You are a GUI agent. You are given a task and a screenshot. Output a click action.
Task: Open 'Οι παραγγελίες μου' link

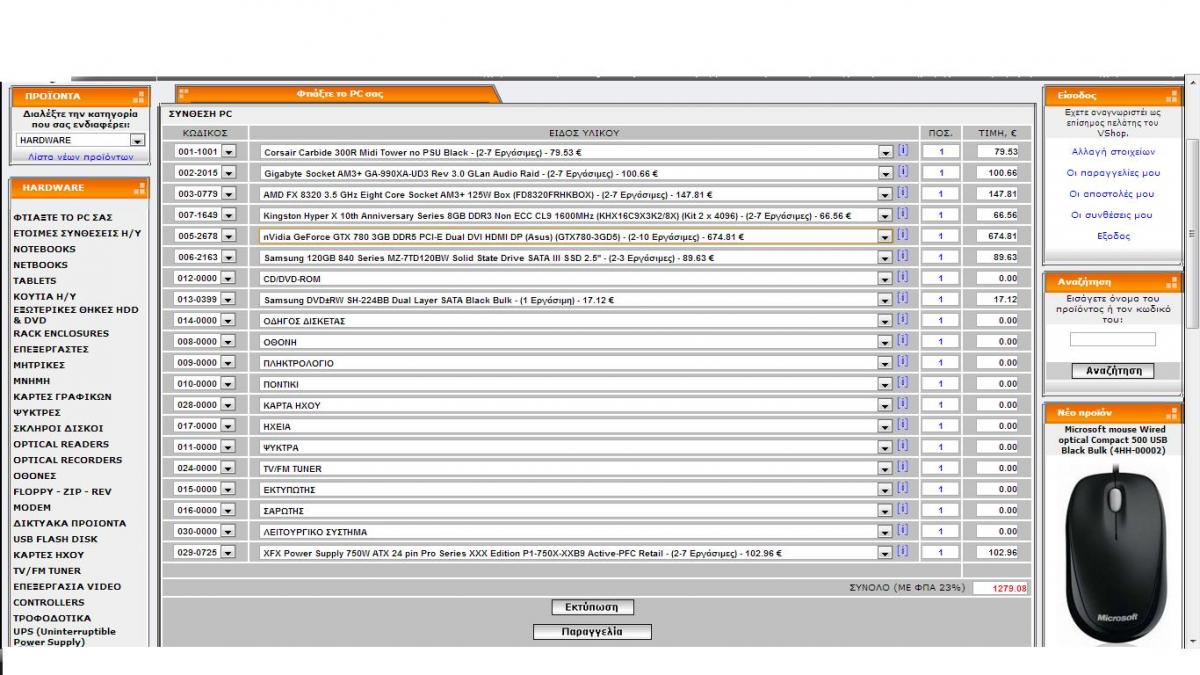coord(1113,173)
